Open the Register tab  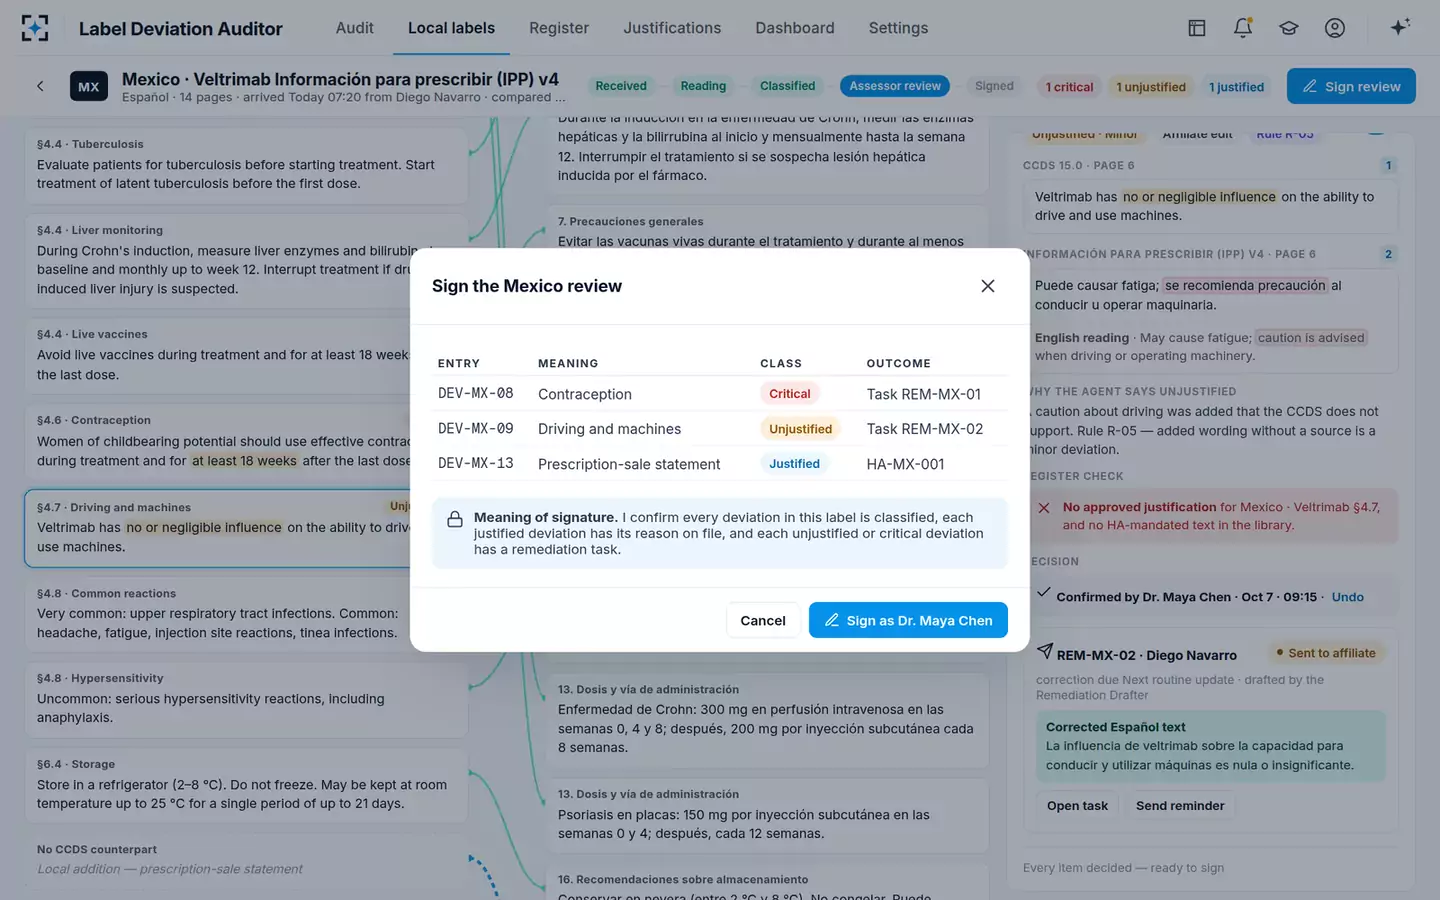(x=559, y=28)
